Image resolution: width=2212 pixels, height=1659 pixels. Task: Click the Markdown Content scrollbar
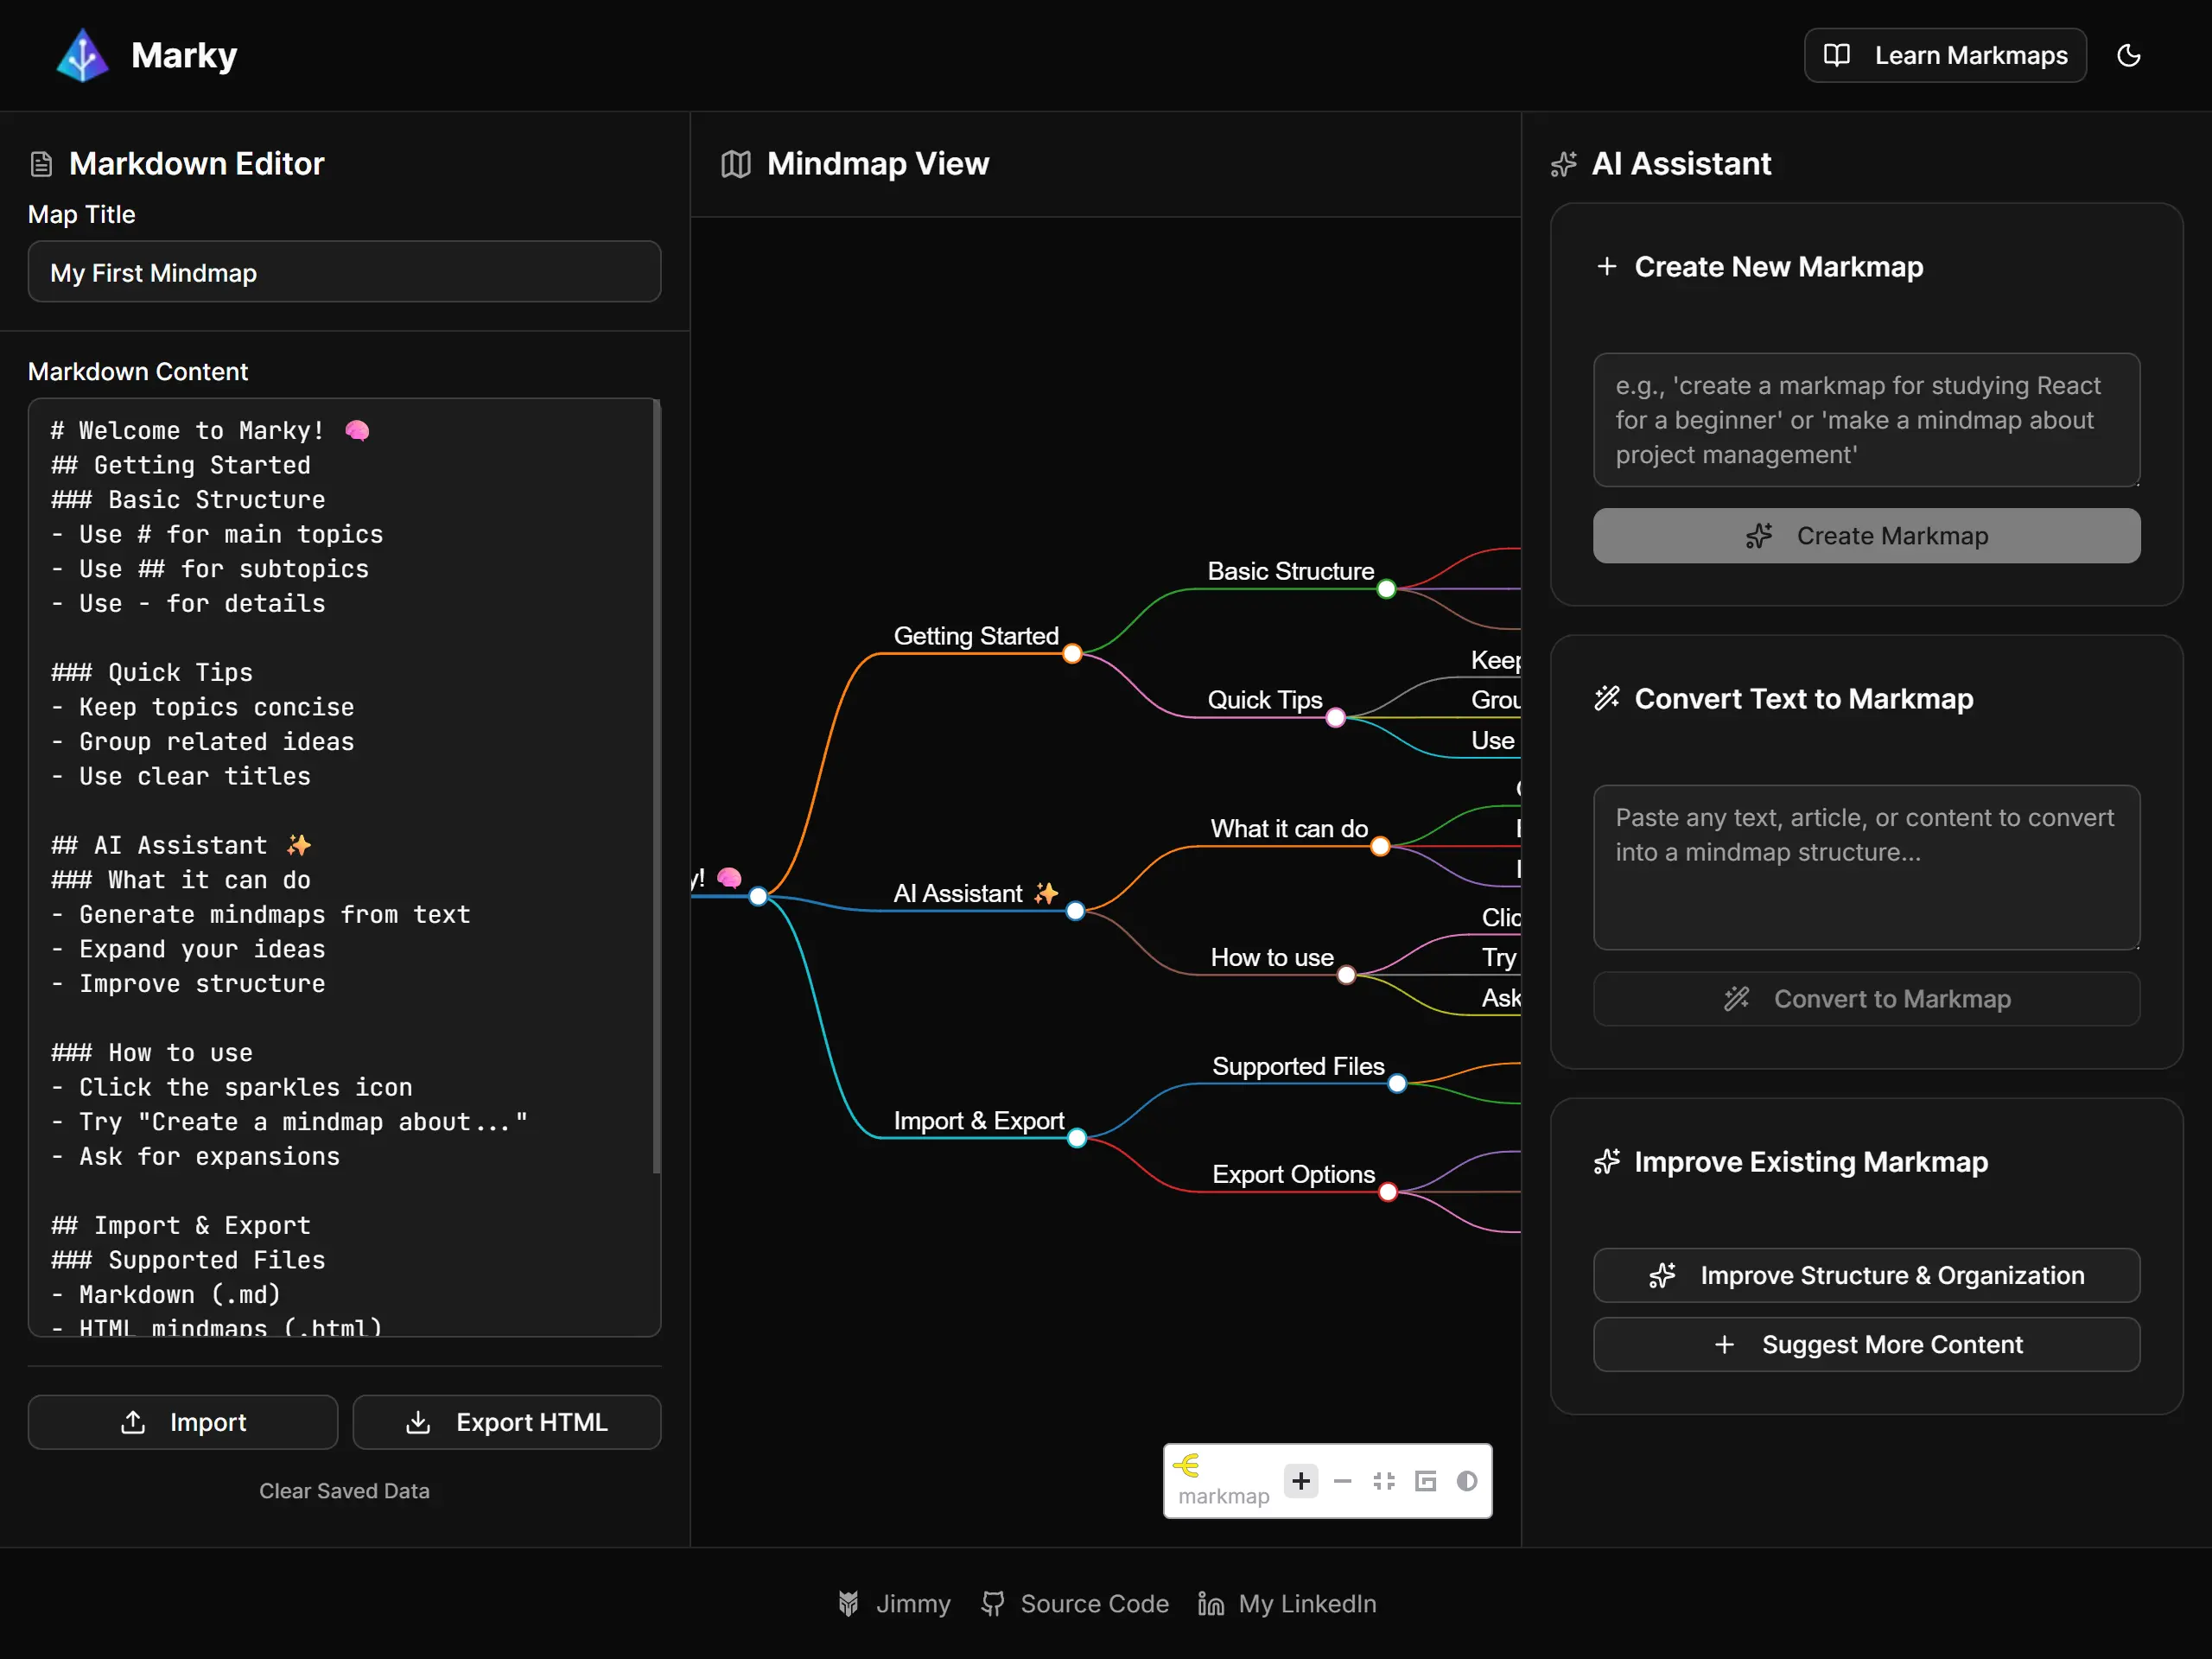coord(656,786)
